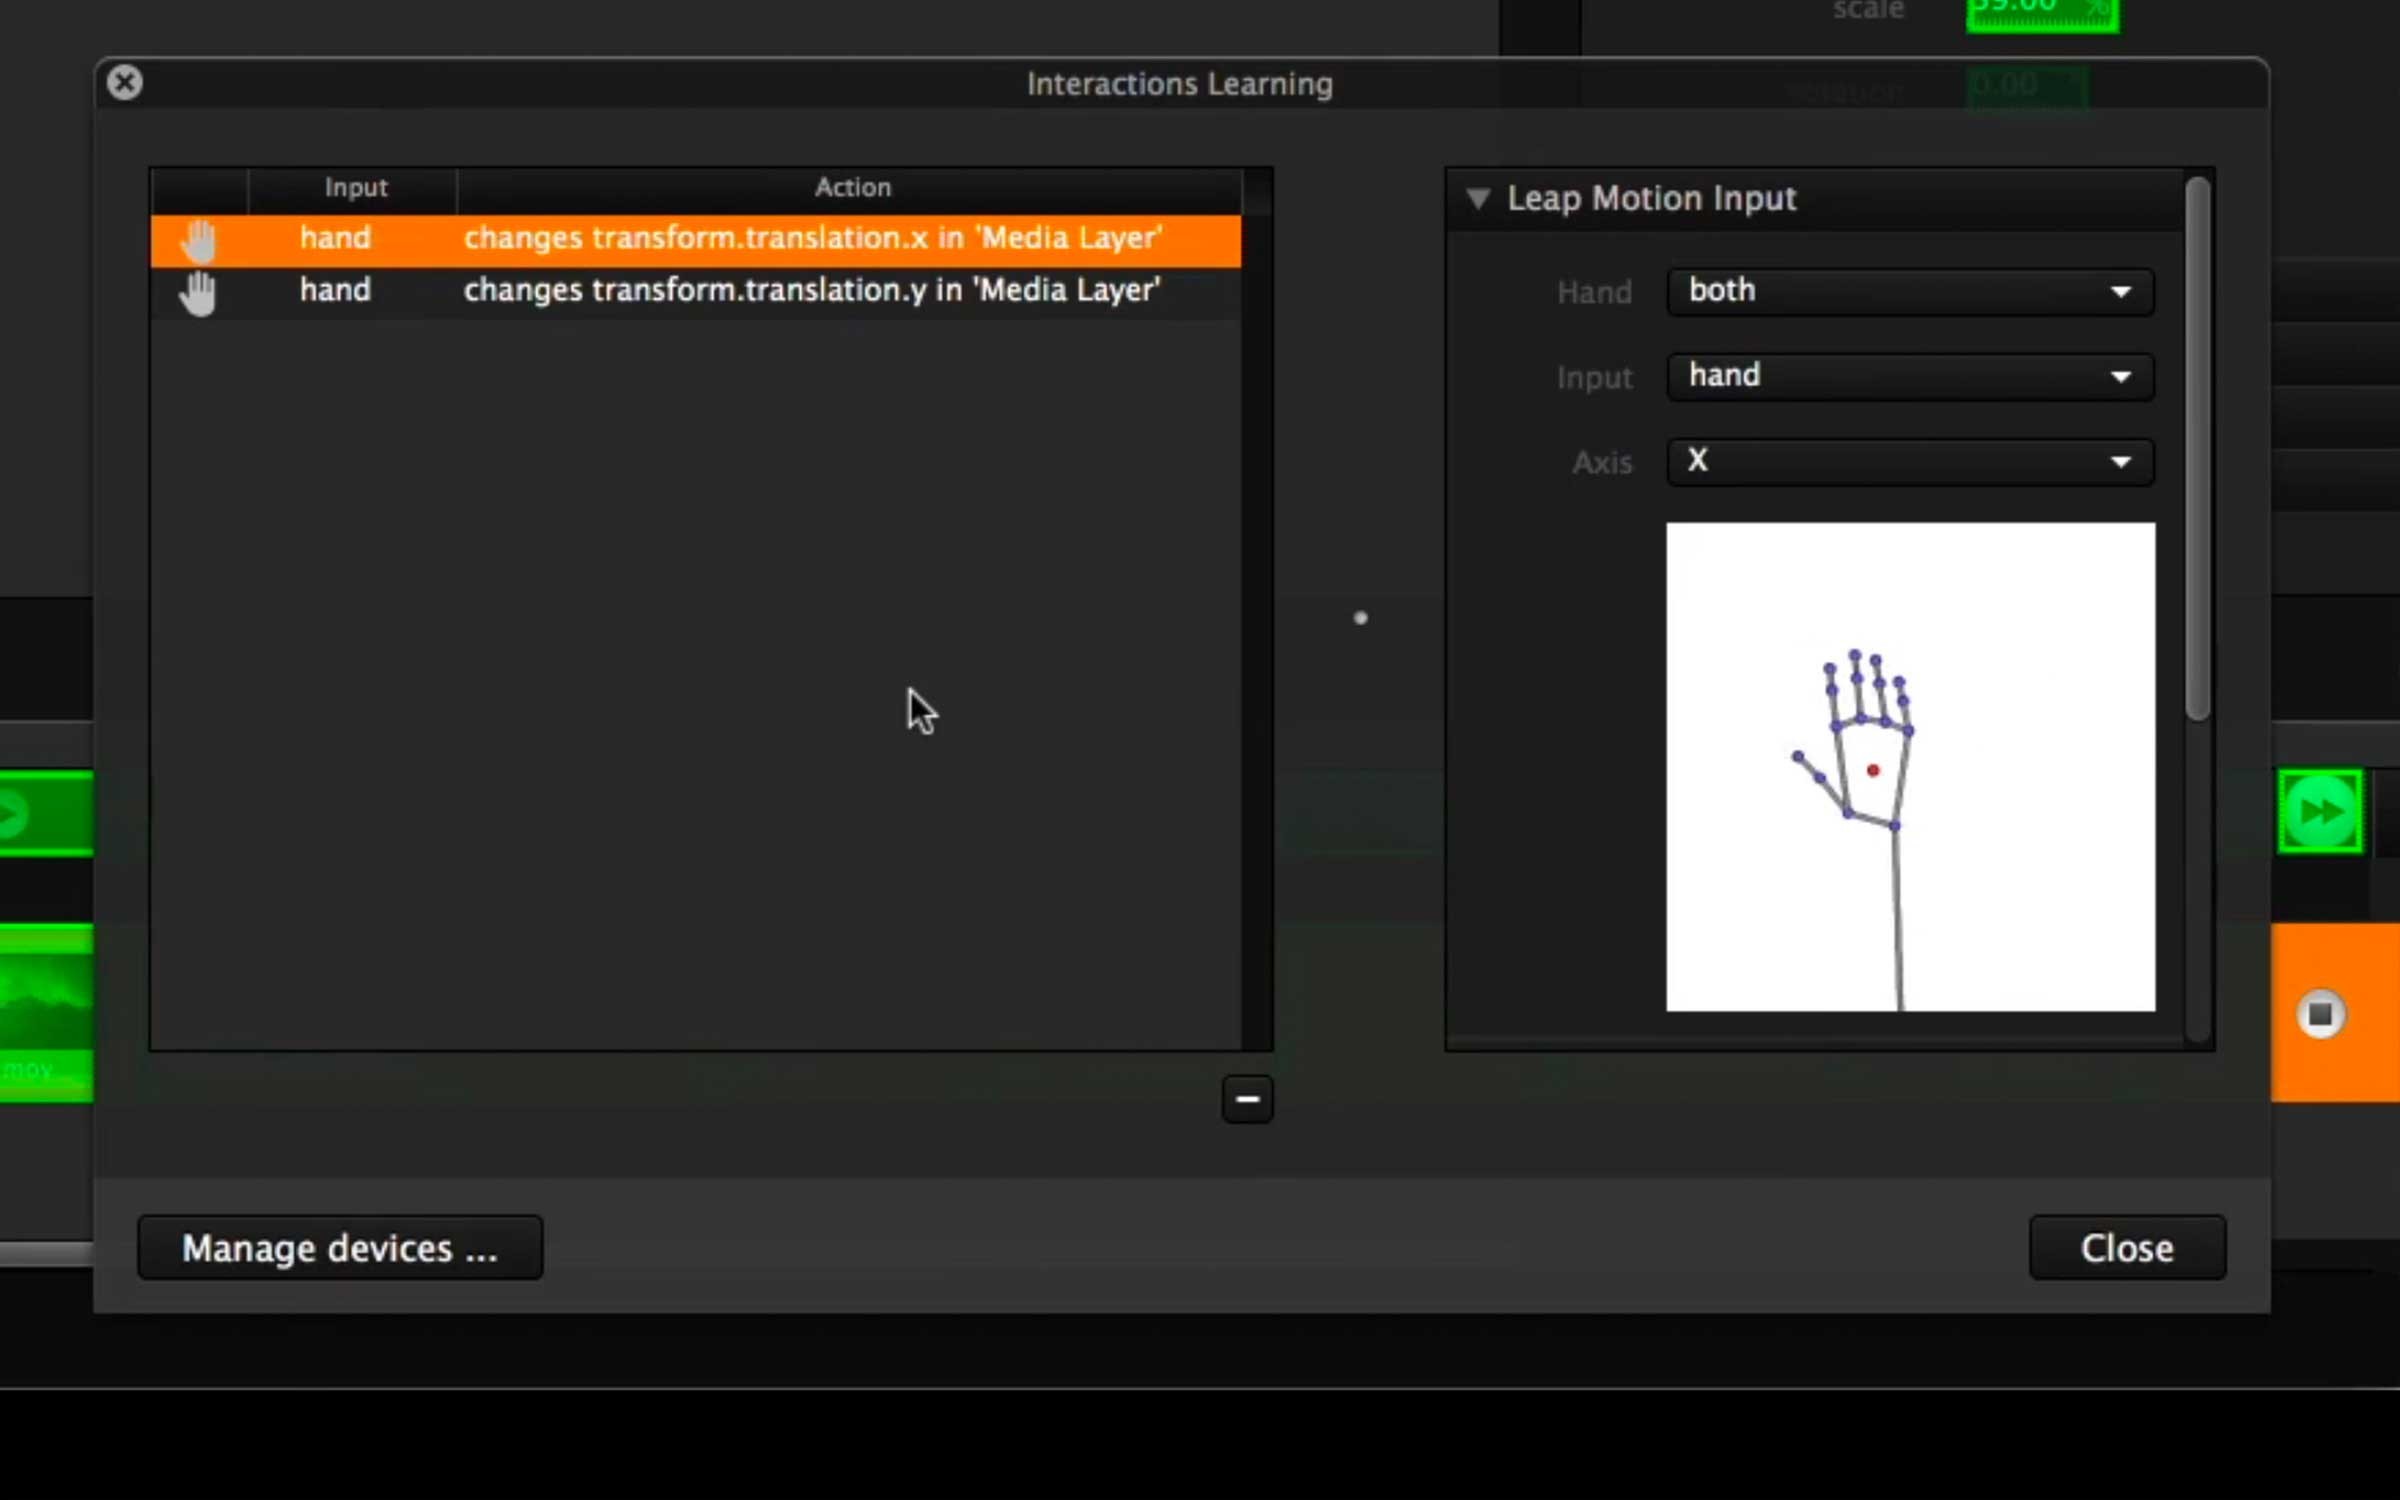
Task: Open Manage devices dialog
Action: click(x=339, y=1248)
